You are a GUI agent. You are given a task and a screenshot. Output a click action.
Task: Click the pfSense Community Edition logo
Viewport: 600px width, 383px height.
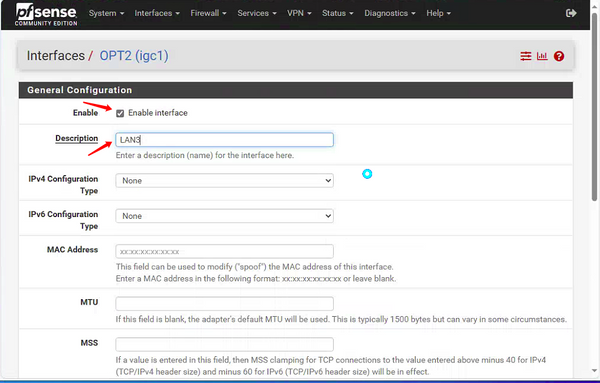46,15
